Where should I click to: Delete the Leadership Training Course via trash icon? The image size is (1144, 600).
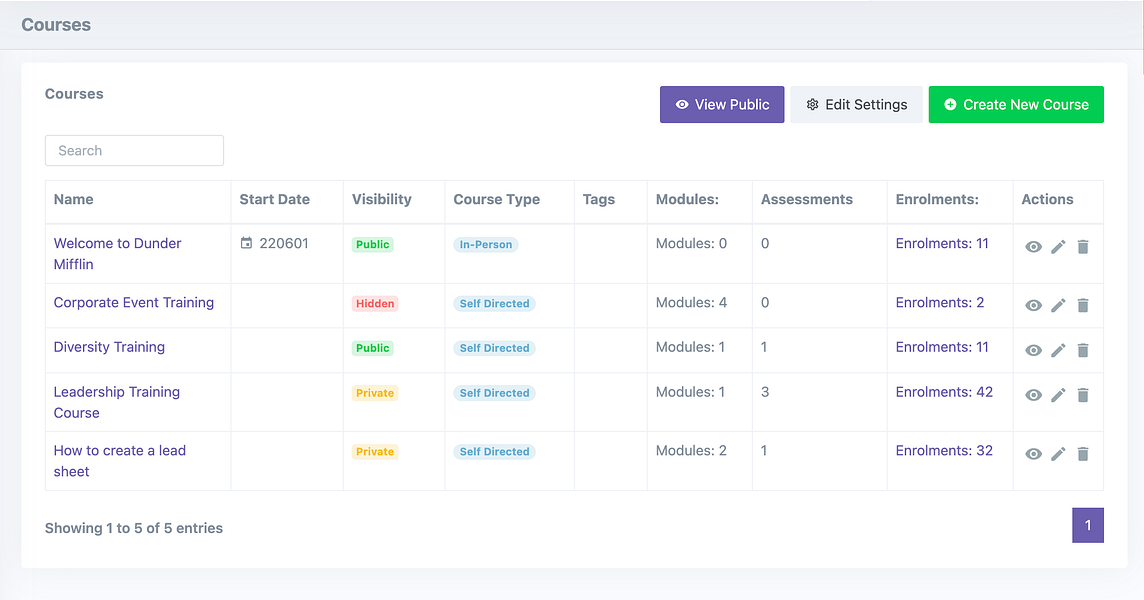[x=1083, y=395]
